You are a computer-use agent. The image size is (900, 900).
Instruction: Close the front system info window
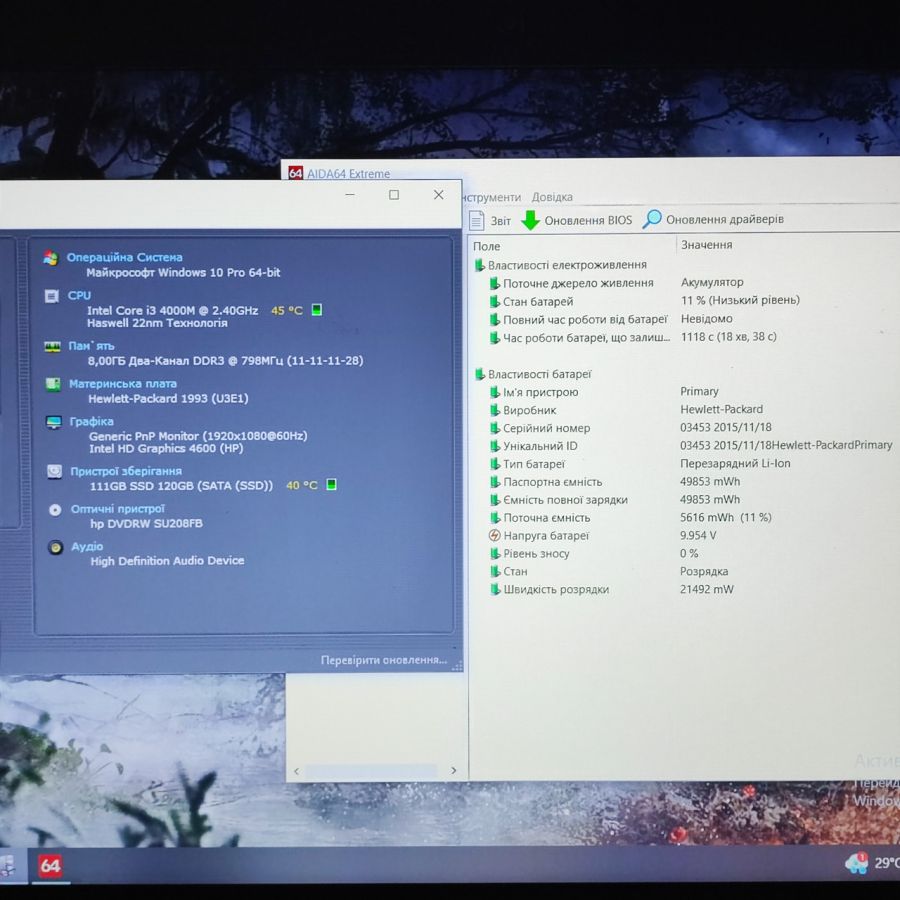[x=439, y=195]
